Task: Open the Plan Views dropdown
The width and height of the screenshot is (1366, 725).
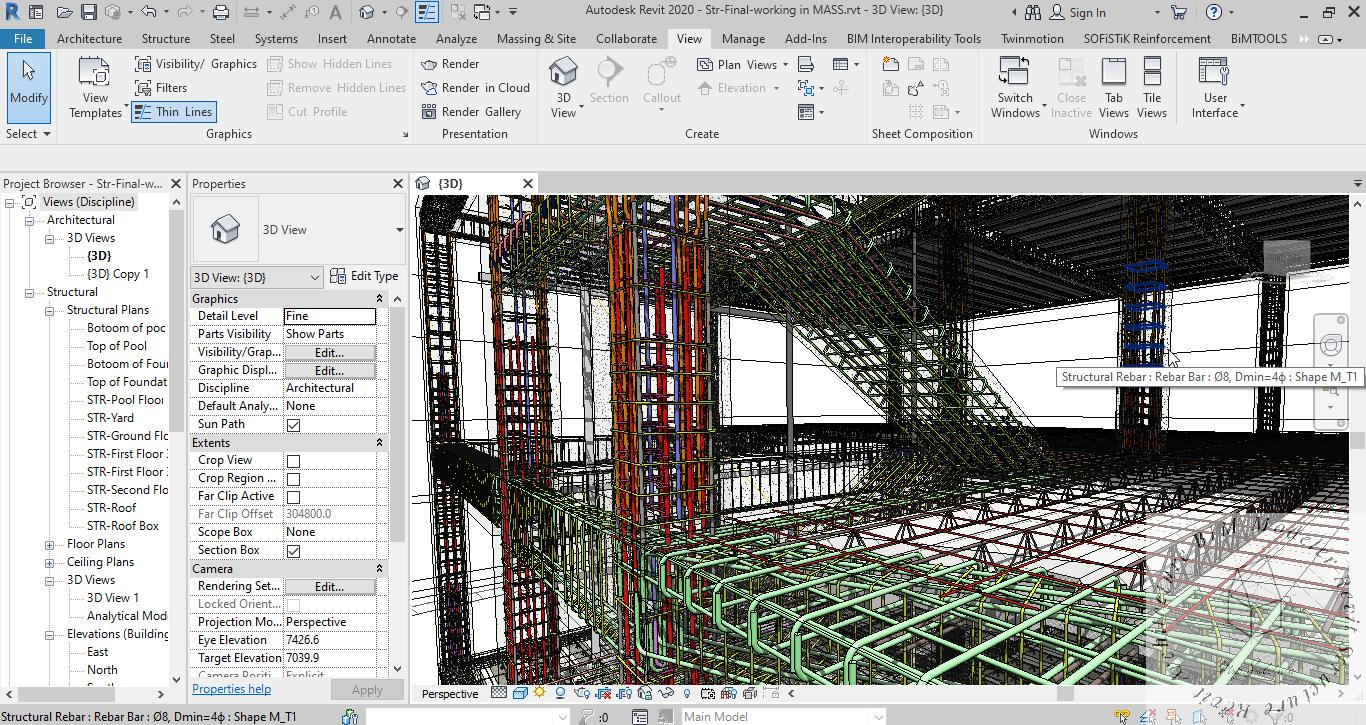Action: coord(742,64)
